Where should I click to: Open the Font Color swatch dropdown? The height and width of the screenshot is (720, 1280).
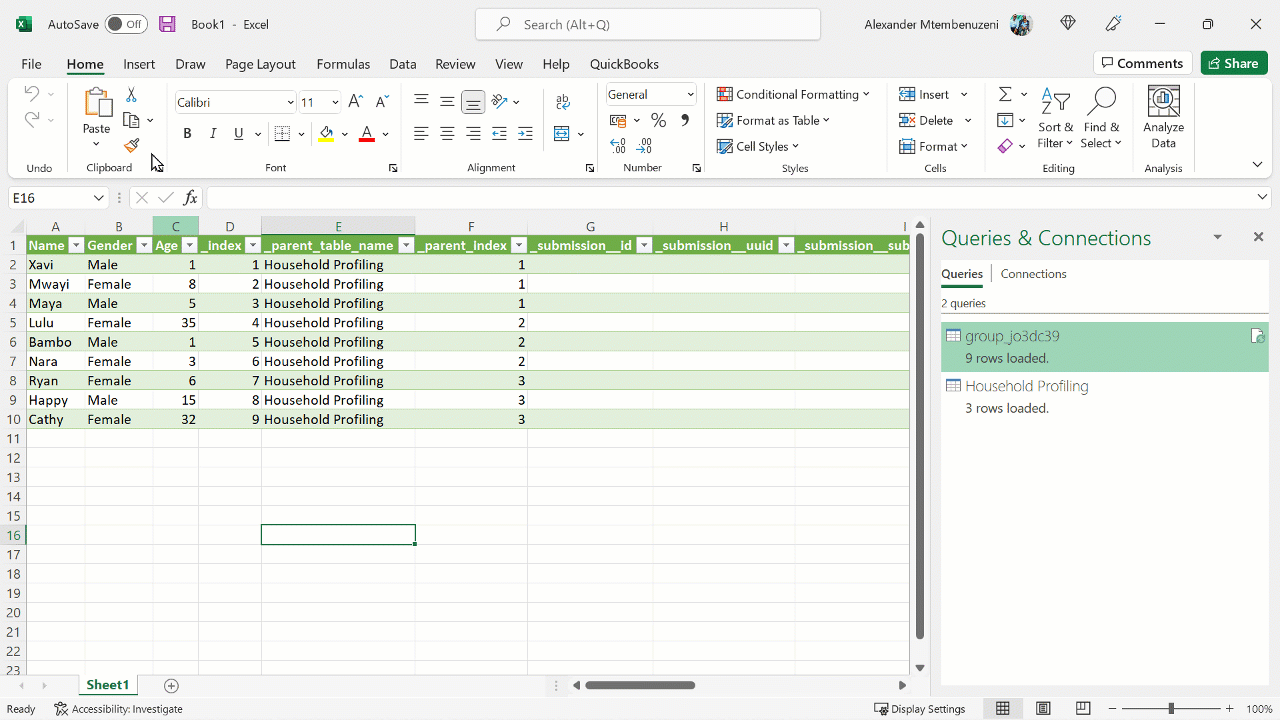pyautogui.click(x=383, y=133)
